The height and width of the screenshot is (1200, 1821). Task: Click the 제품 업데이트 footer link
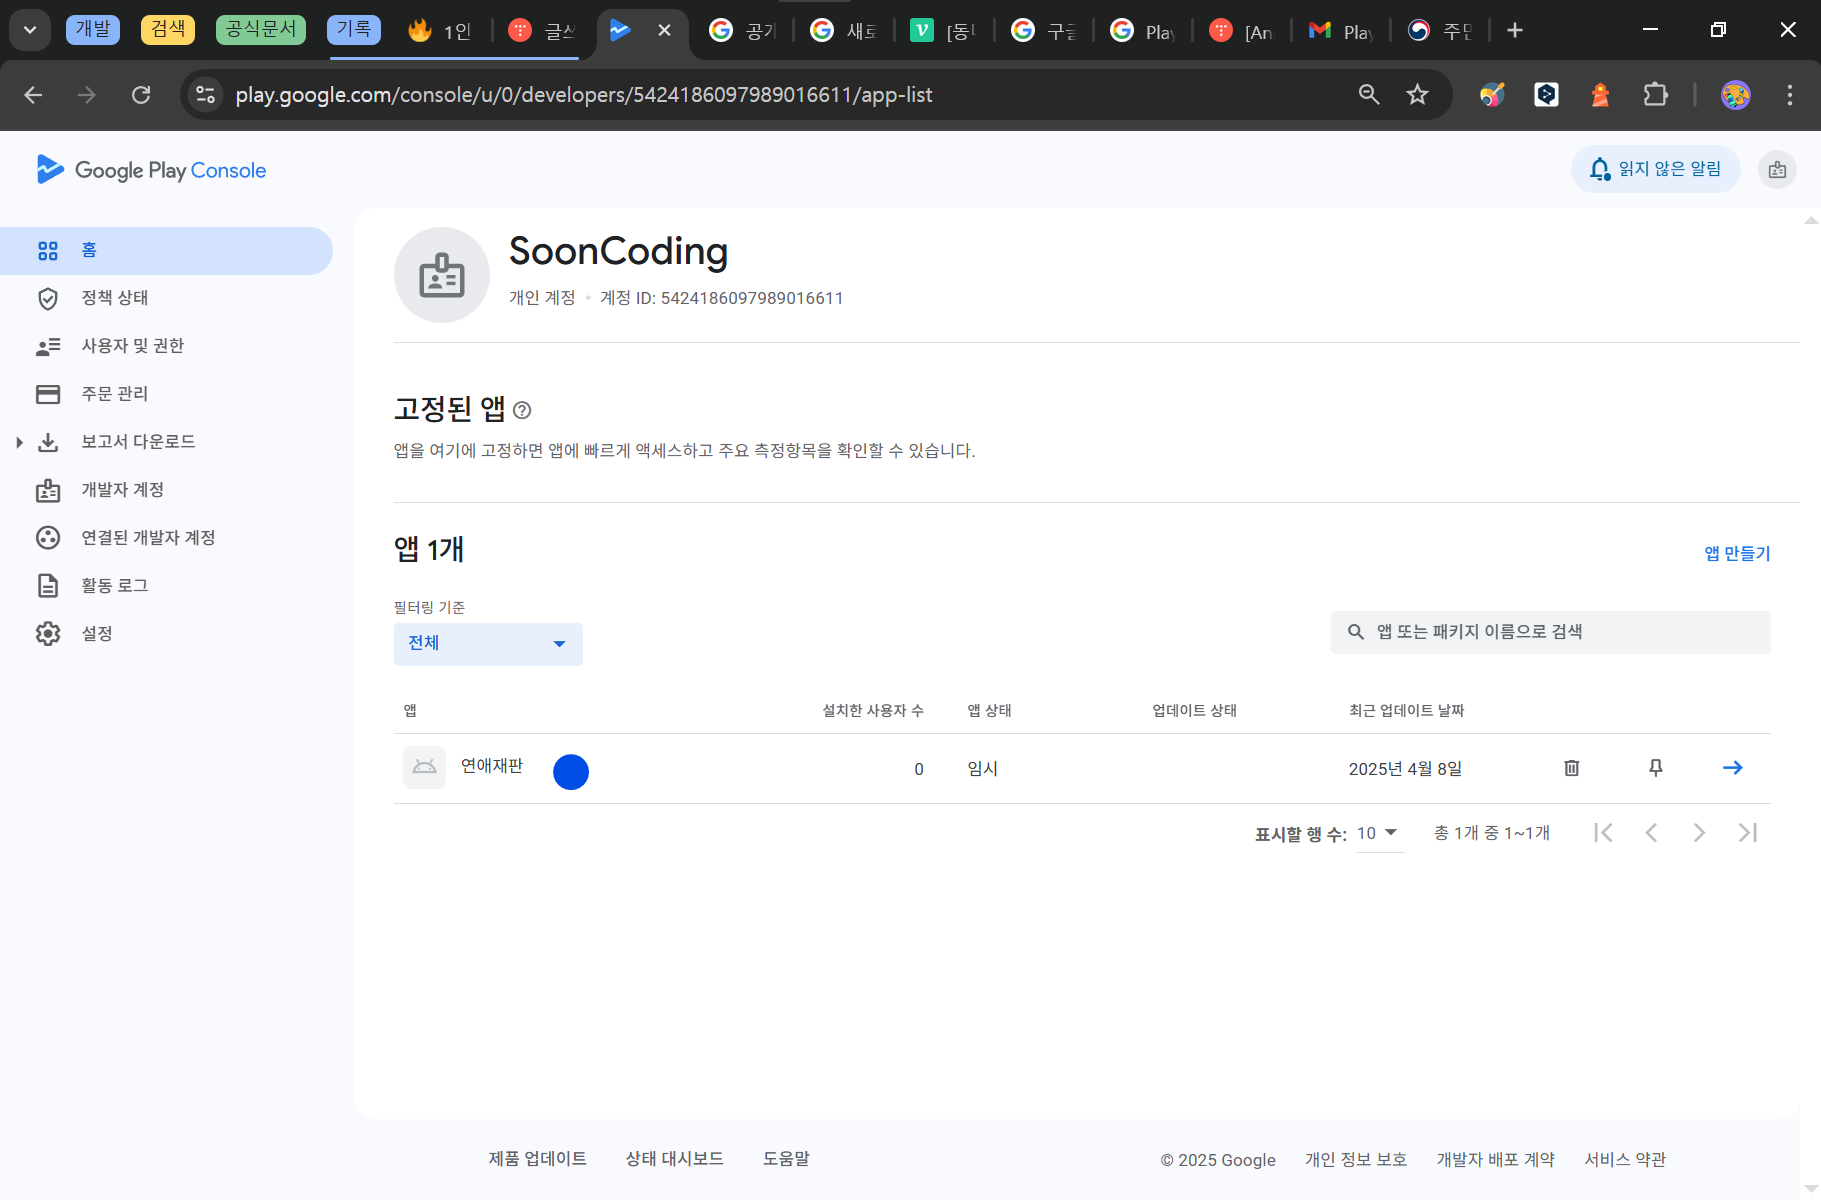537,1159
